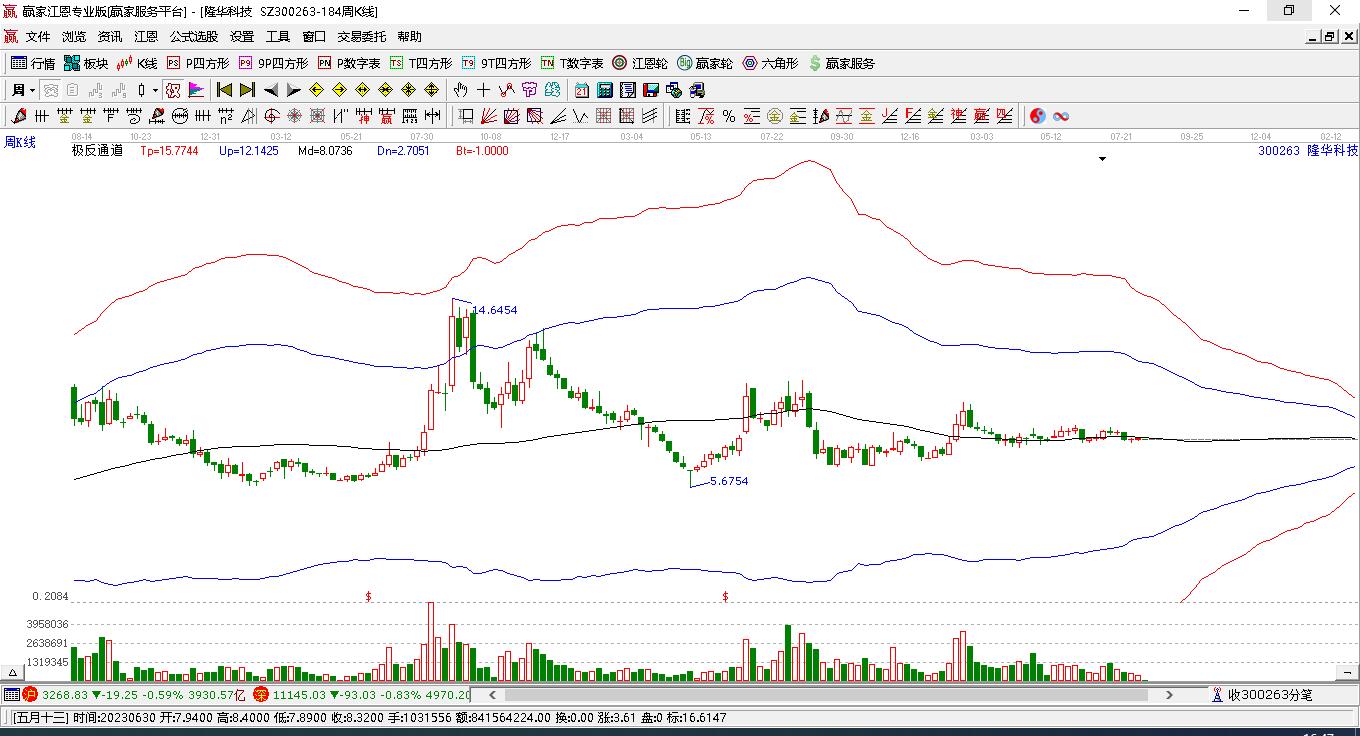This screenshot has height=736, width=1360.
Task: Open the 收300263分笔 status item
Action: 1262,695
